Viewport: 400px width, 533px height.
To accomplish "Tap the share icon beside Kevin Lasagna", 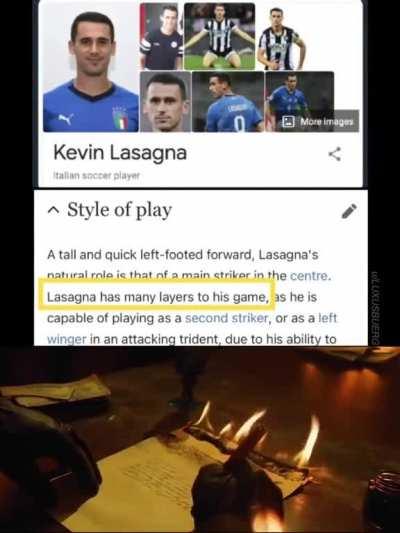I will click(x=335, y=154).
